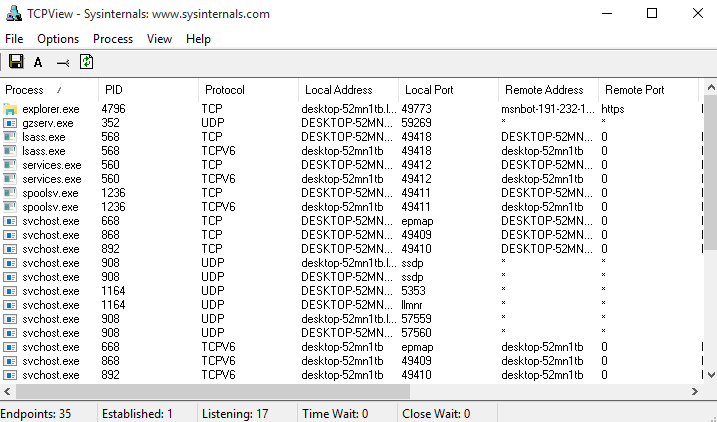Open the Process menu
The width and height of the screenshot is (717, 422).
[x=113, y=39]
